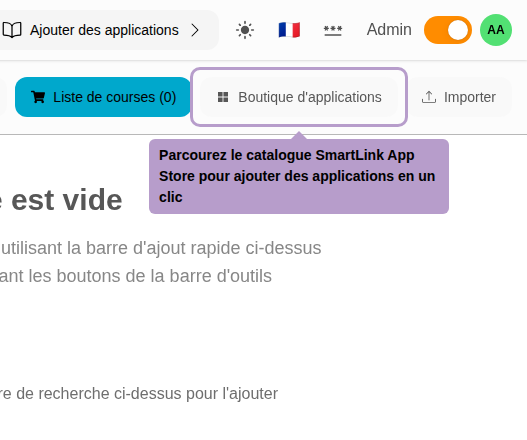Click the password asterisks icon
This screenshot has height=440, width=527.
[x=333, y=30]
